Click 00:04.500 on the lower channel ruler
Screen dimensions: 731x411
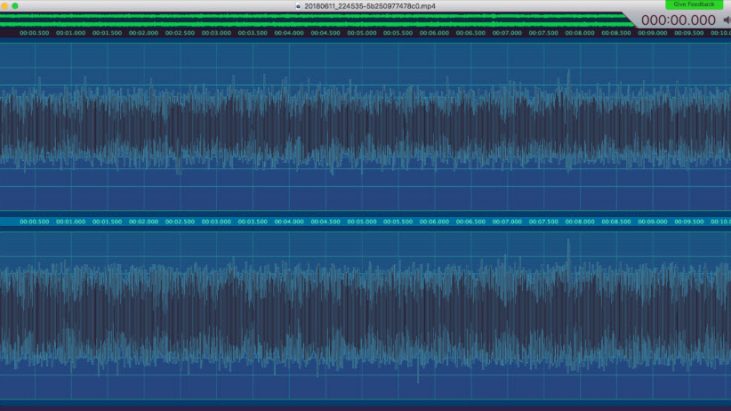[x=325, y=222]
